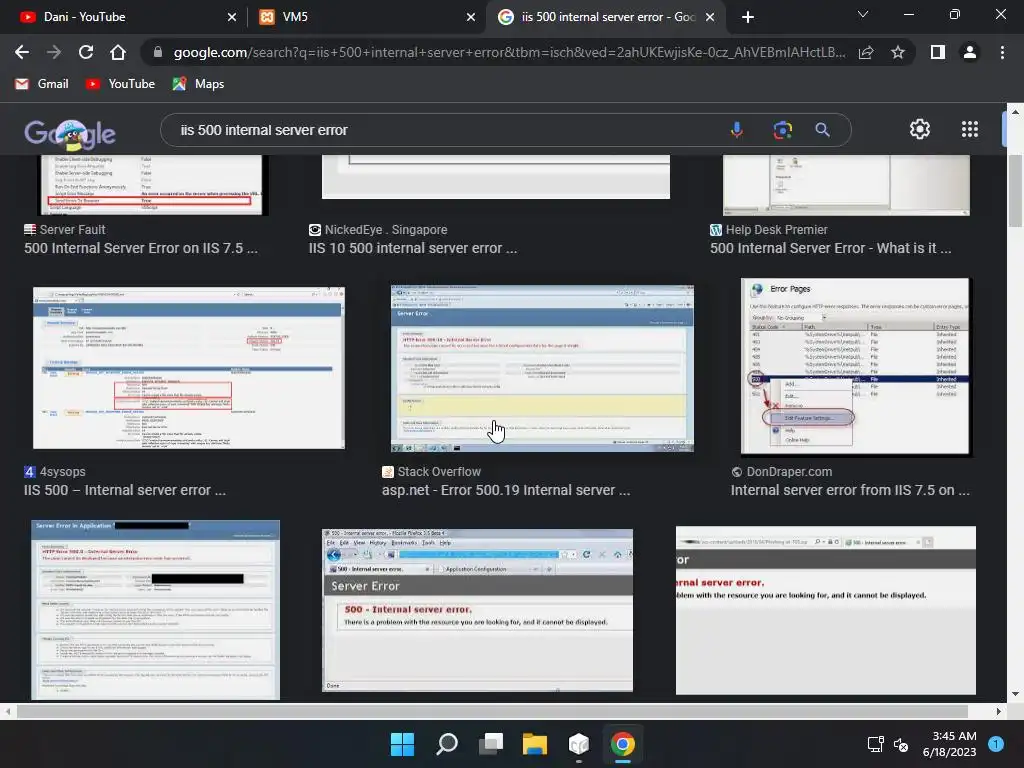1024x768 pixels.
Task: Close the Google search tab
Action: 711,17
